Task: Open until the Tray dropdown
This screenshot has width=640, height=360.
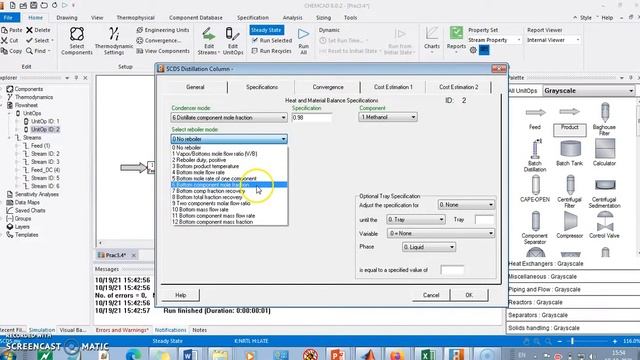Action: coord(416,220)
